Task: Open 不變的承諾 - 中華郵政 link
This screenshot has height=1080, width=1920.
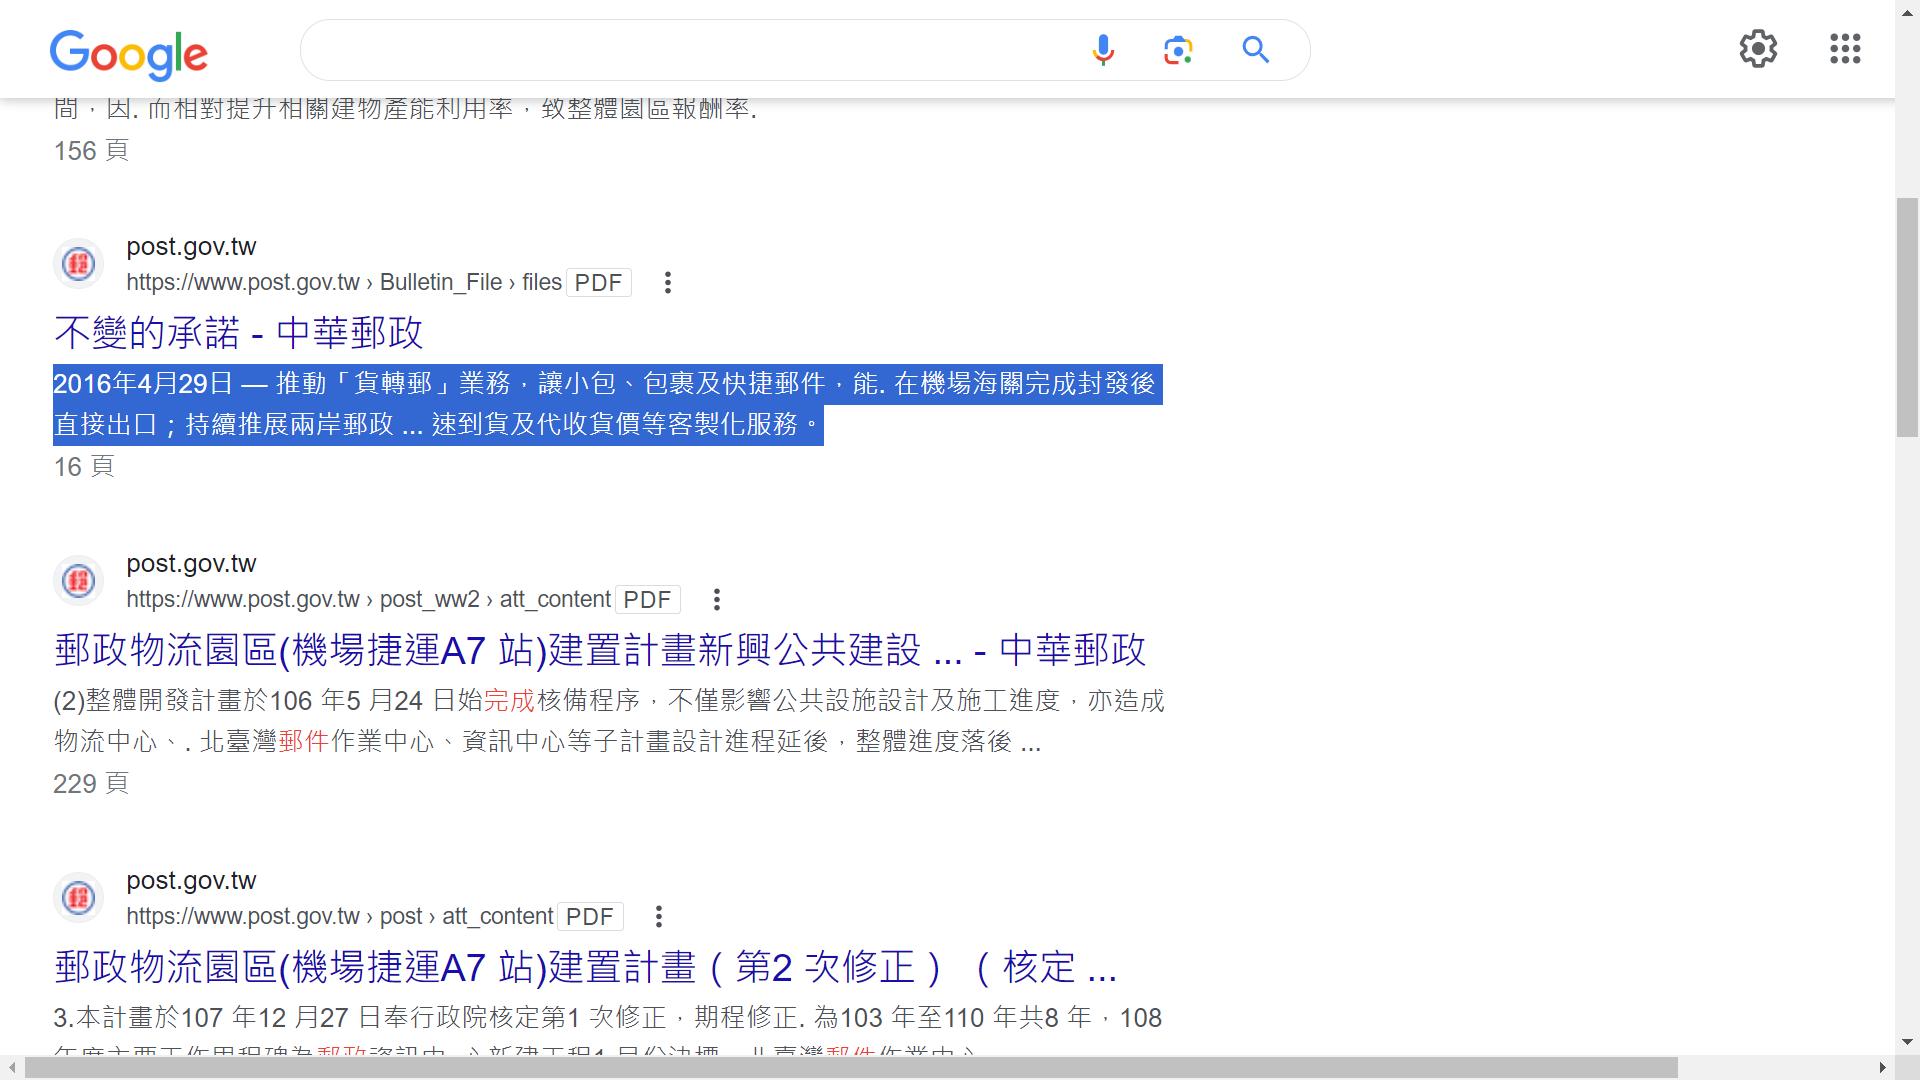Action: [238, 333]
